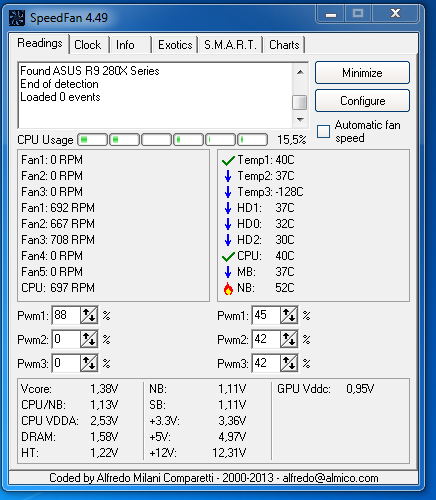This screenshot has width=436, height=500.
Task: Click the log scrollbar up arrow
Action: point(300,72)
